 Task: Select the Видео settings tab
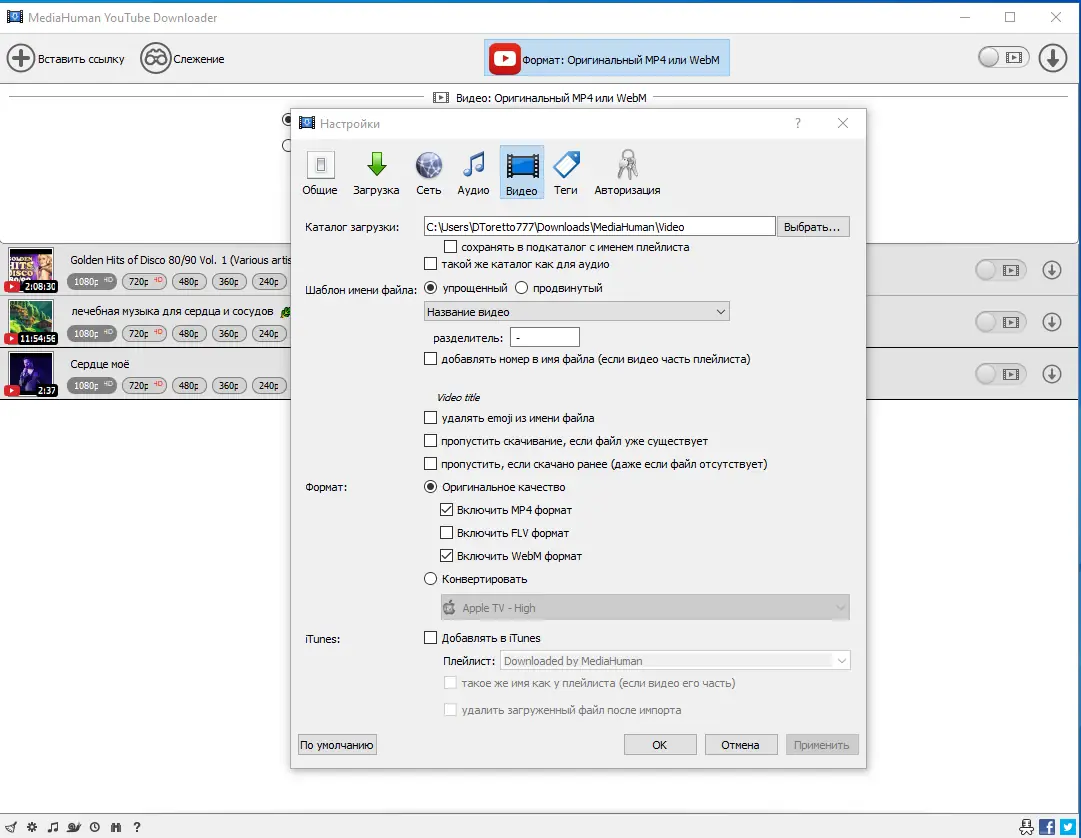click(522, 172)
